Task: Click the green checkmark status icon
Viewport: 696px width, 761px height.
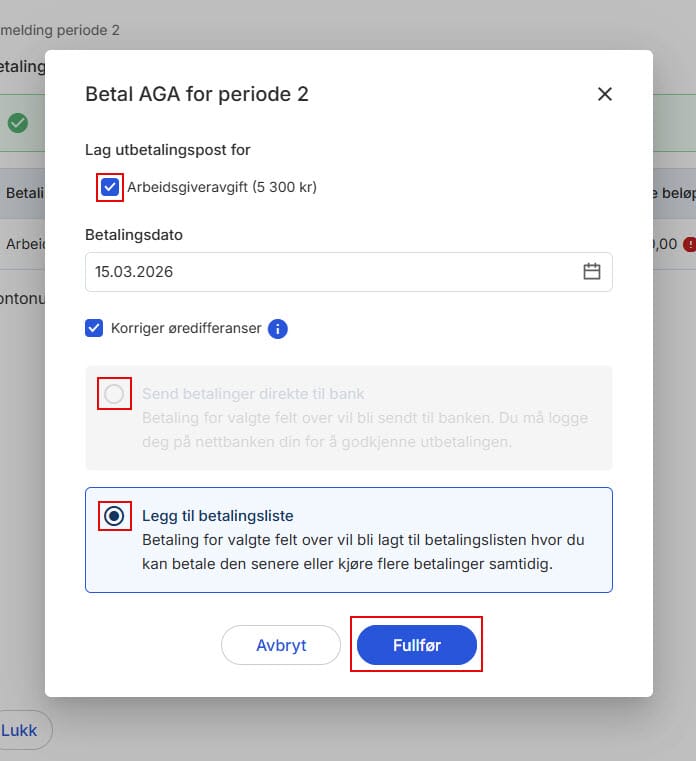Action: 18,123
